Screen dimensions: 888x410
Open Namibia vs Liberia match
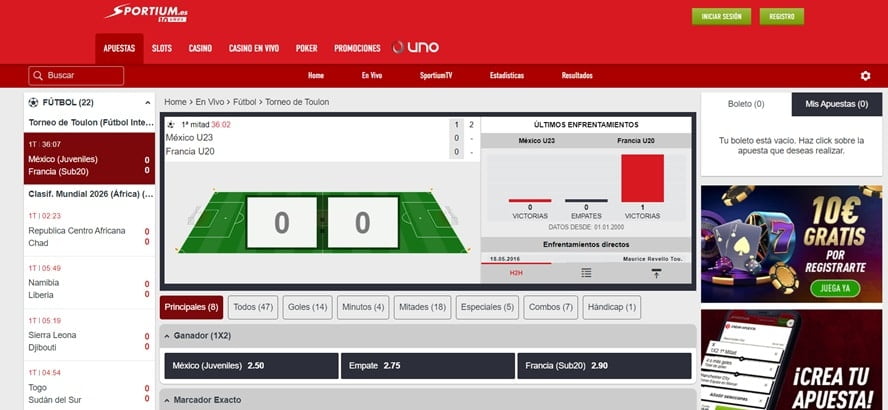click(89, 283)
